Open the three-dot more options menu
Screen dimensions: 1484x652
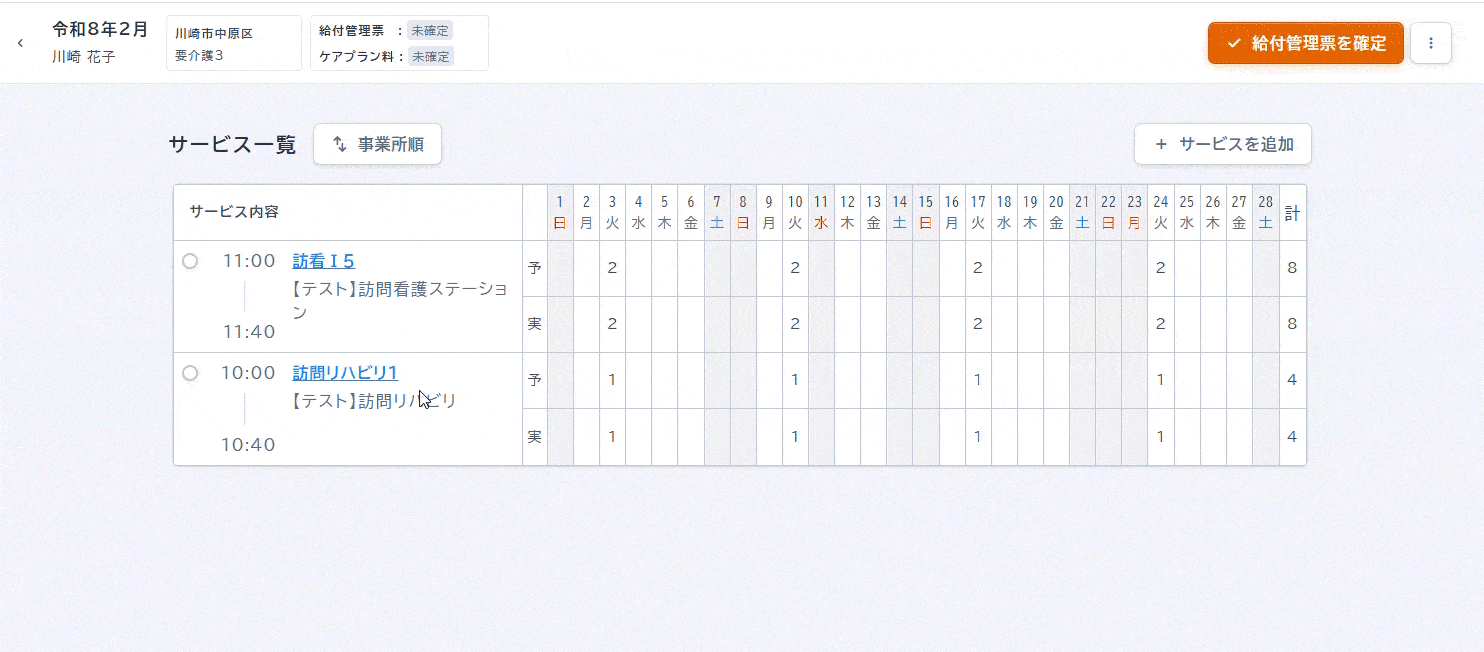[x=1430, y=43]
